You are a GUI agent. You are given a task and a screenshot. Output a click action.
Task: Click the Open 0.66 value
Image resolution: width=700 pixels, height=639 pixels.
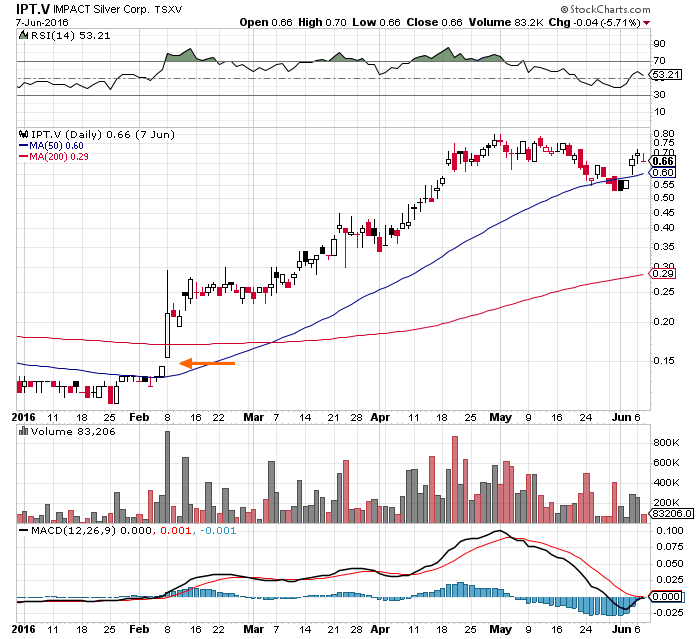tap(266, 22)
